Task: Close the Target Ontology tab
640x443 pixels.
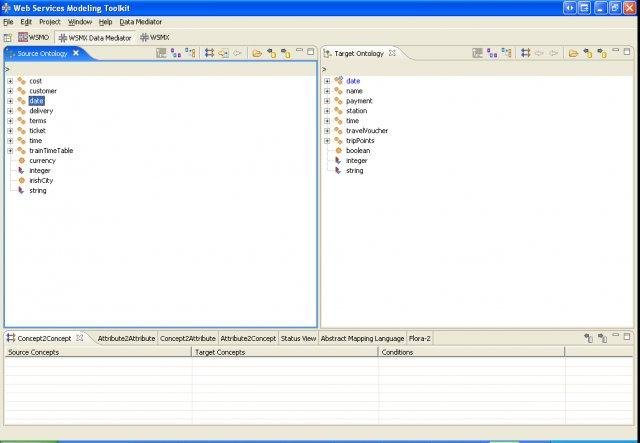Action: [x=392, y=53]
